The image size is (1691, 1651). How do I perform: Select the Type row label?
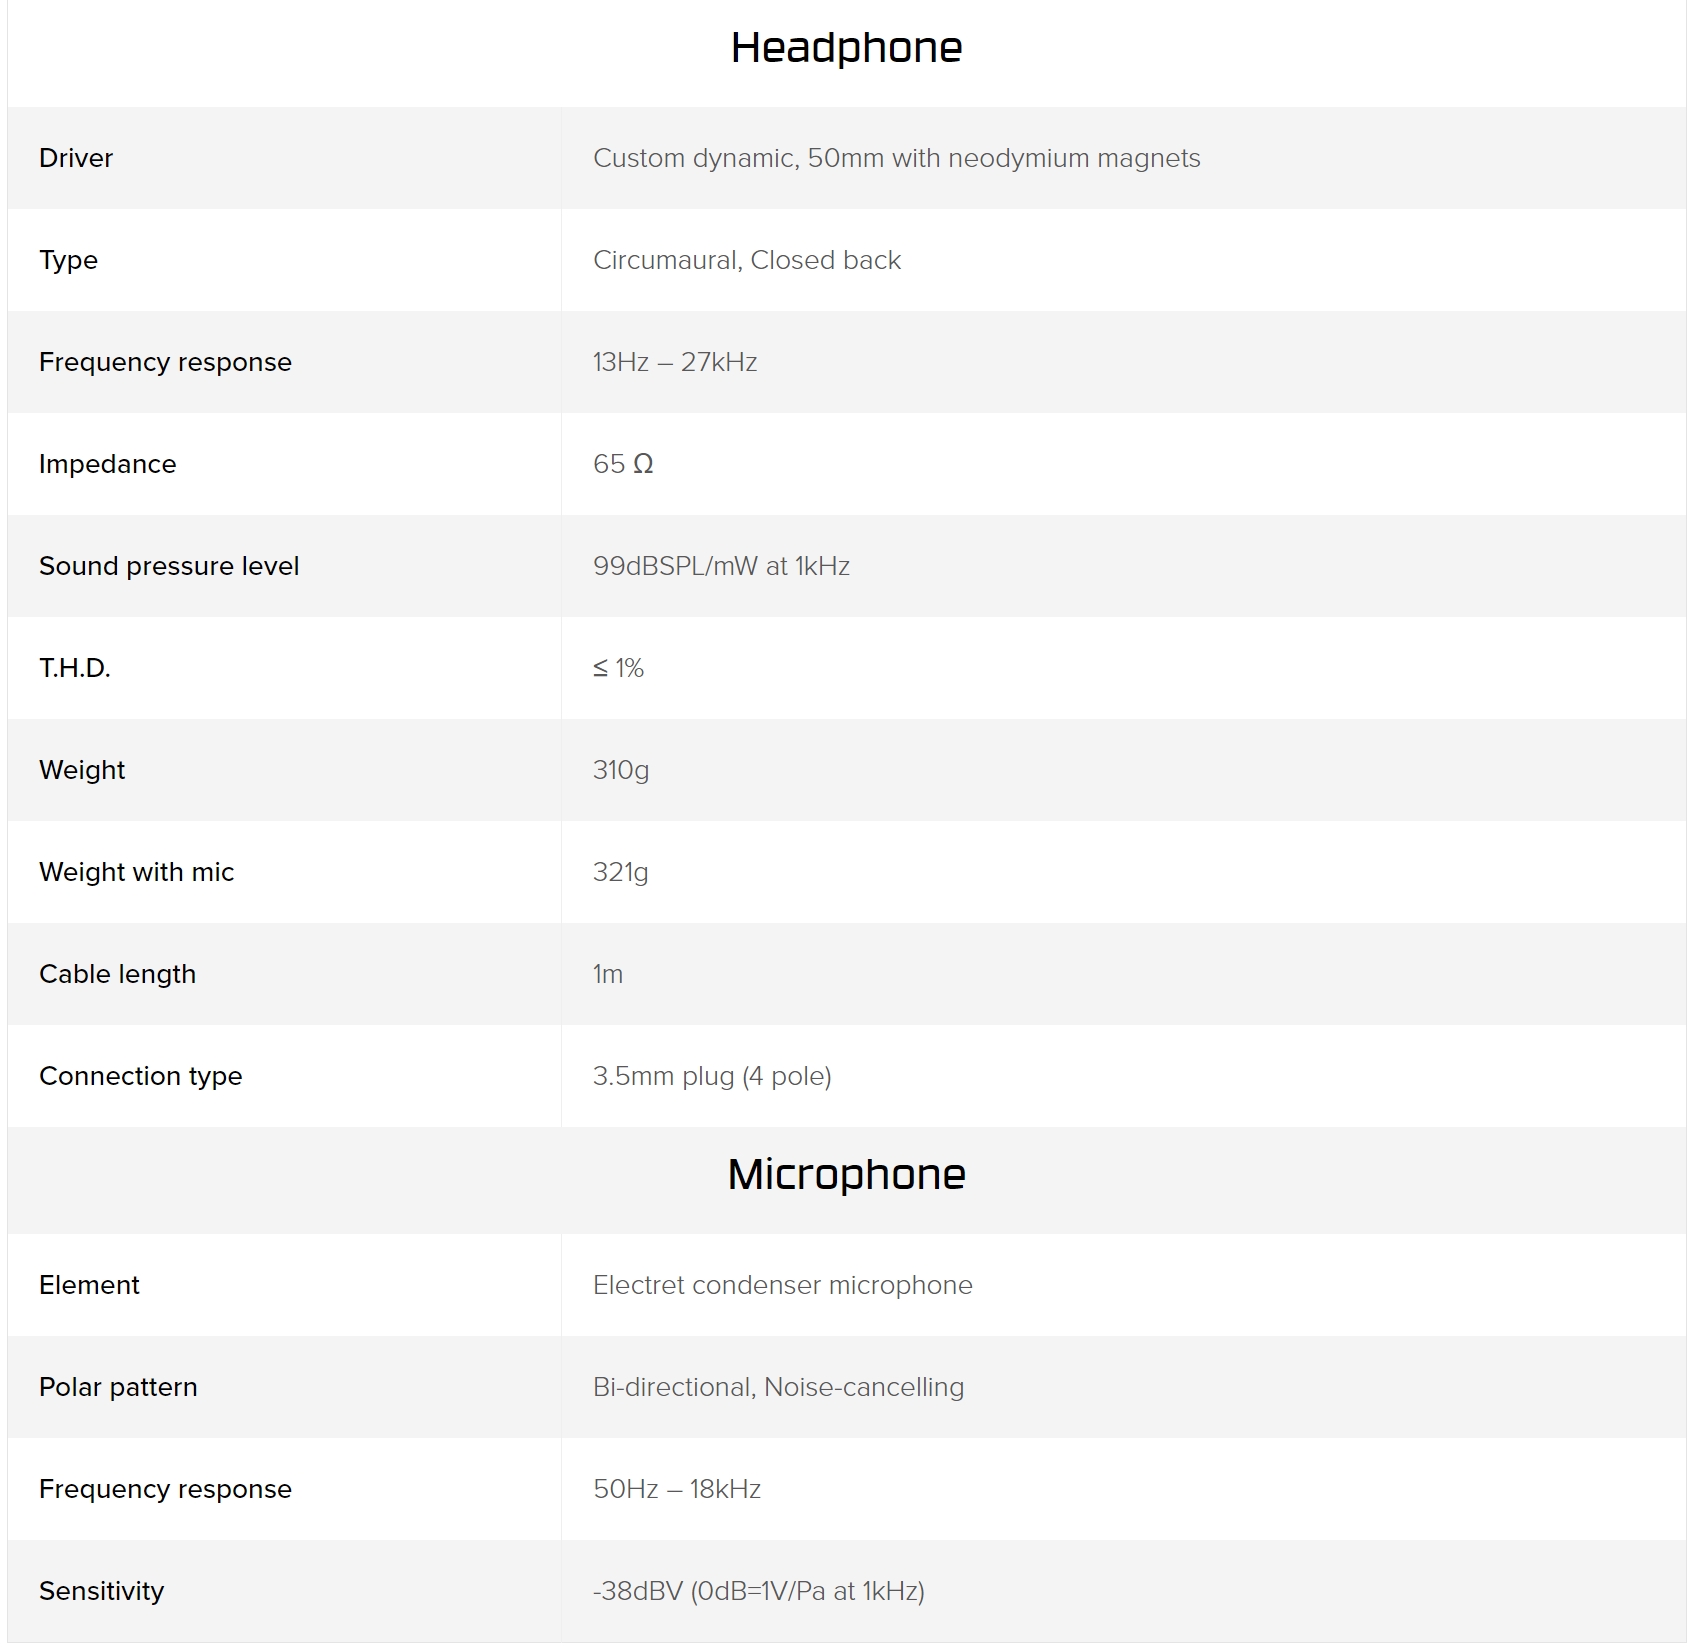tap(68, 260)
